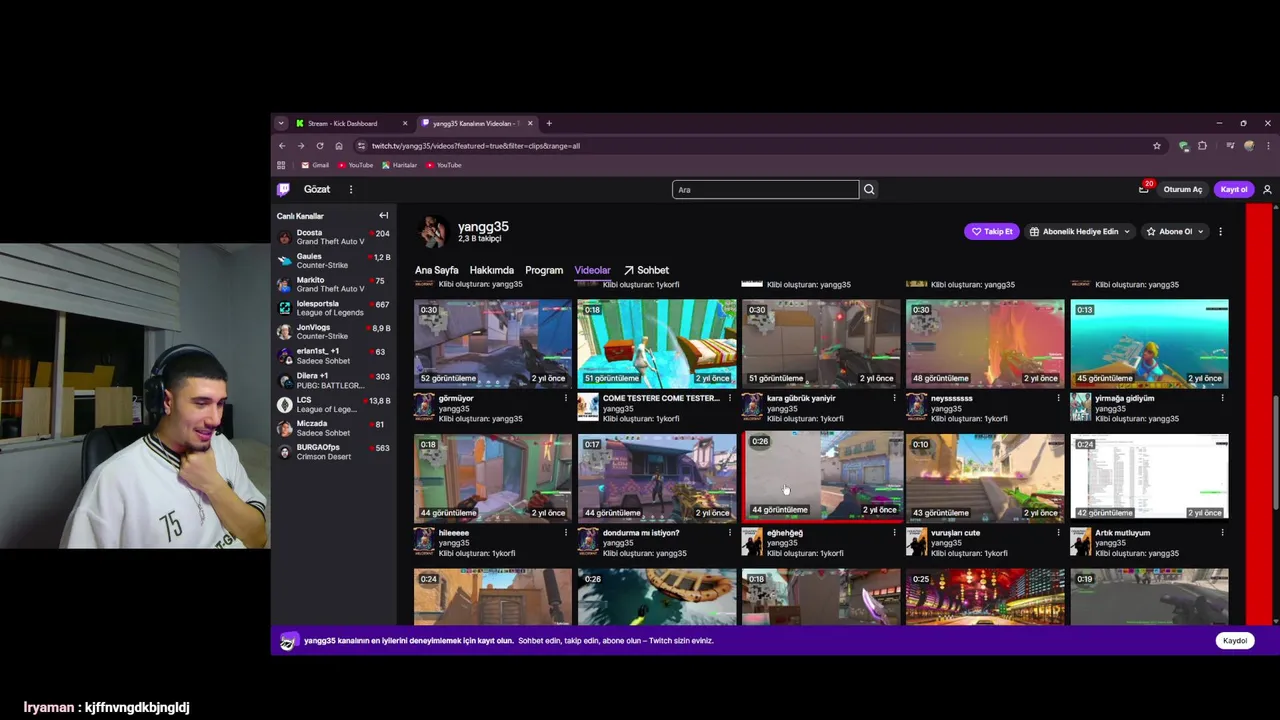Open a new browser tab
The image size is (1280, 720).
[549, 123]
